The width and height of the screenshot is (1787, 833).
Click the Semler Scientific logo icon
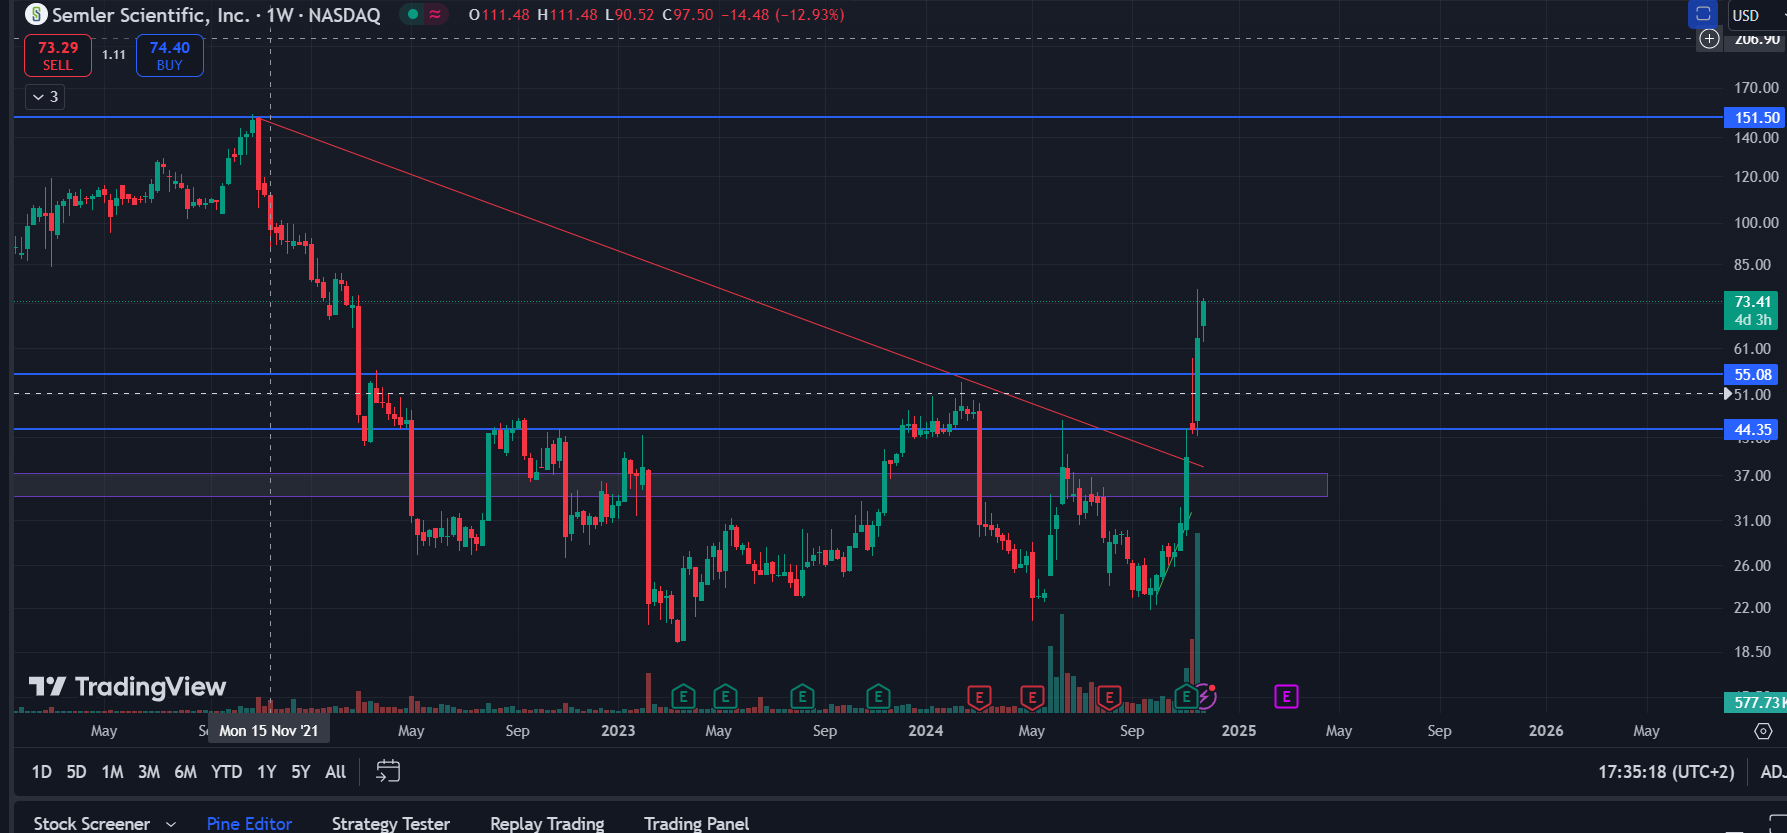point(36,15)
